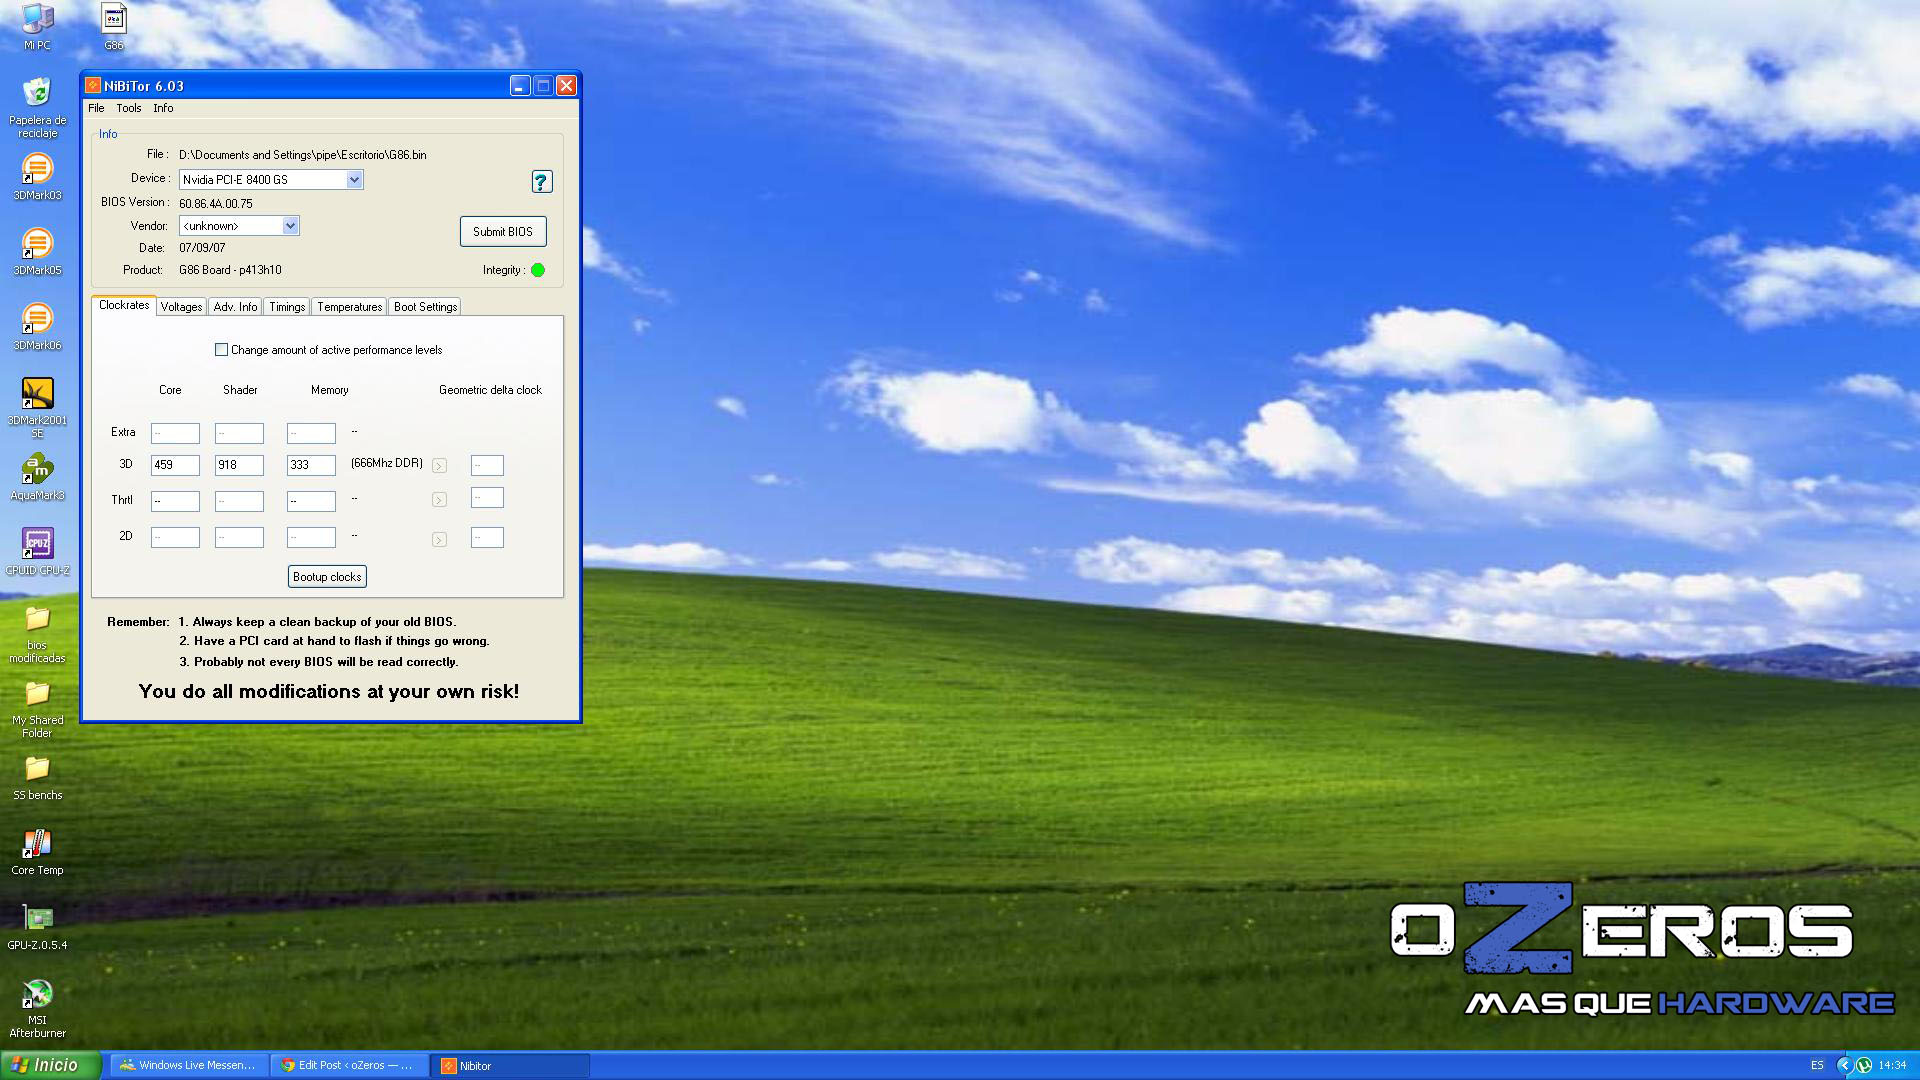The image size is (1920, 1080).
Task: Click the Submit BIOS button
Action: pyautogui.click(x=503, y=232)
